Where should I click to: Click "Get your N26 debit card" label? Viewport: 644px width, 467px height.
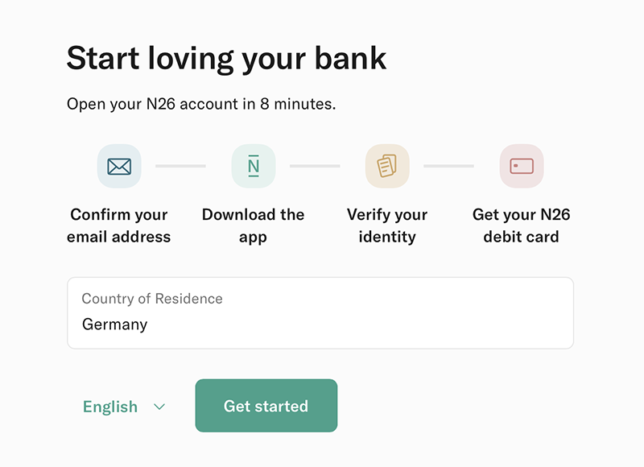tap(521, 225)
